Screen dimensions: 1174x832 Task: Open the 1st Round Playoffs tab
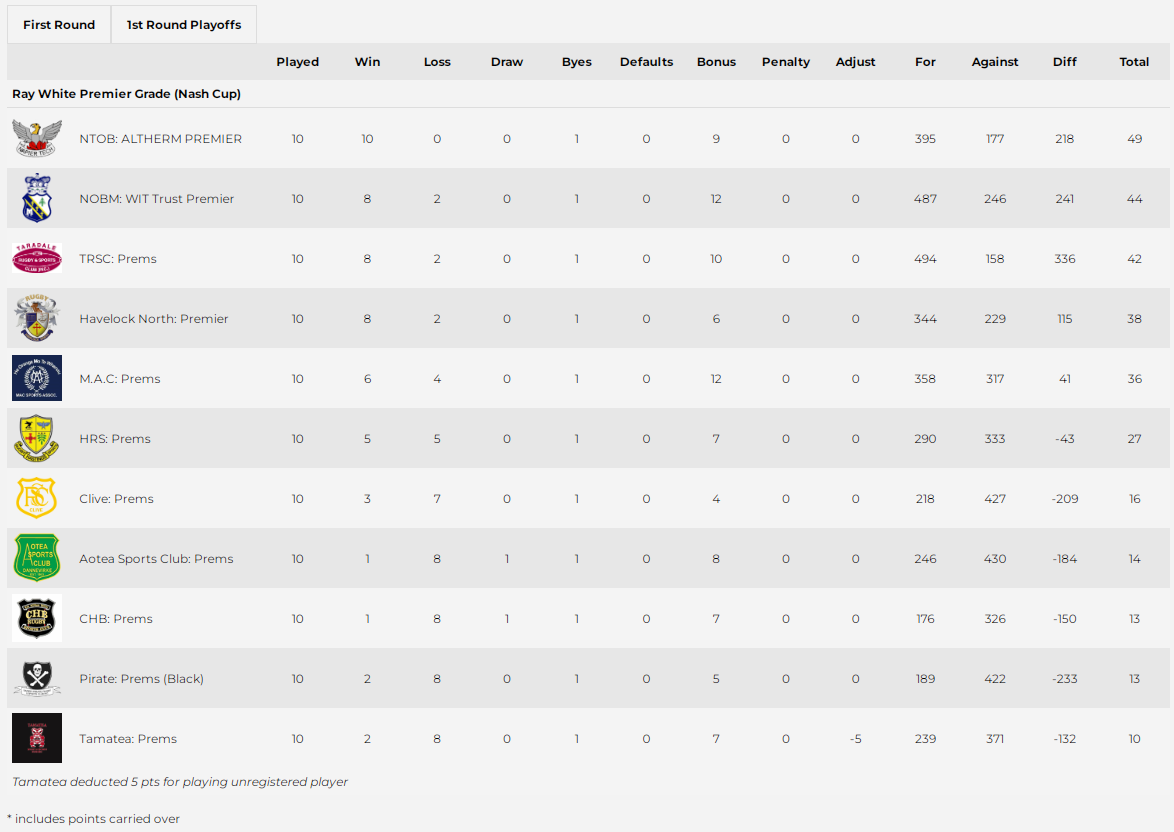(x=183, y=24)
